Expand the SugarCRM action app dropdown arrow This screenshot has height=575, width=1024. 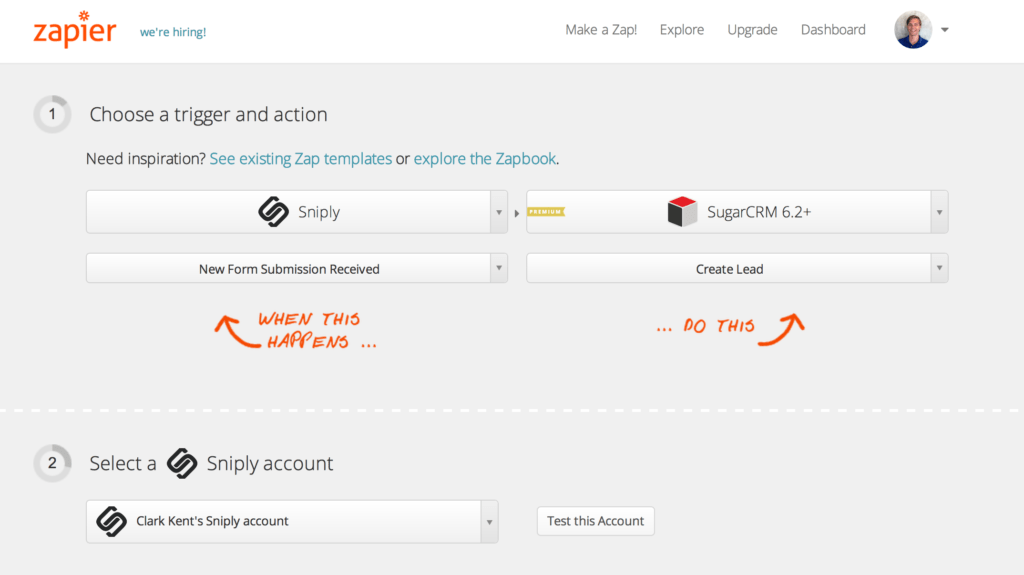tap(938, 212)
